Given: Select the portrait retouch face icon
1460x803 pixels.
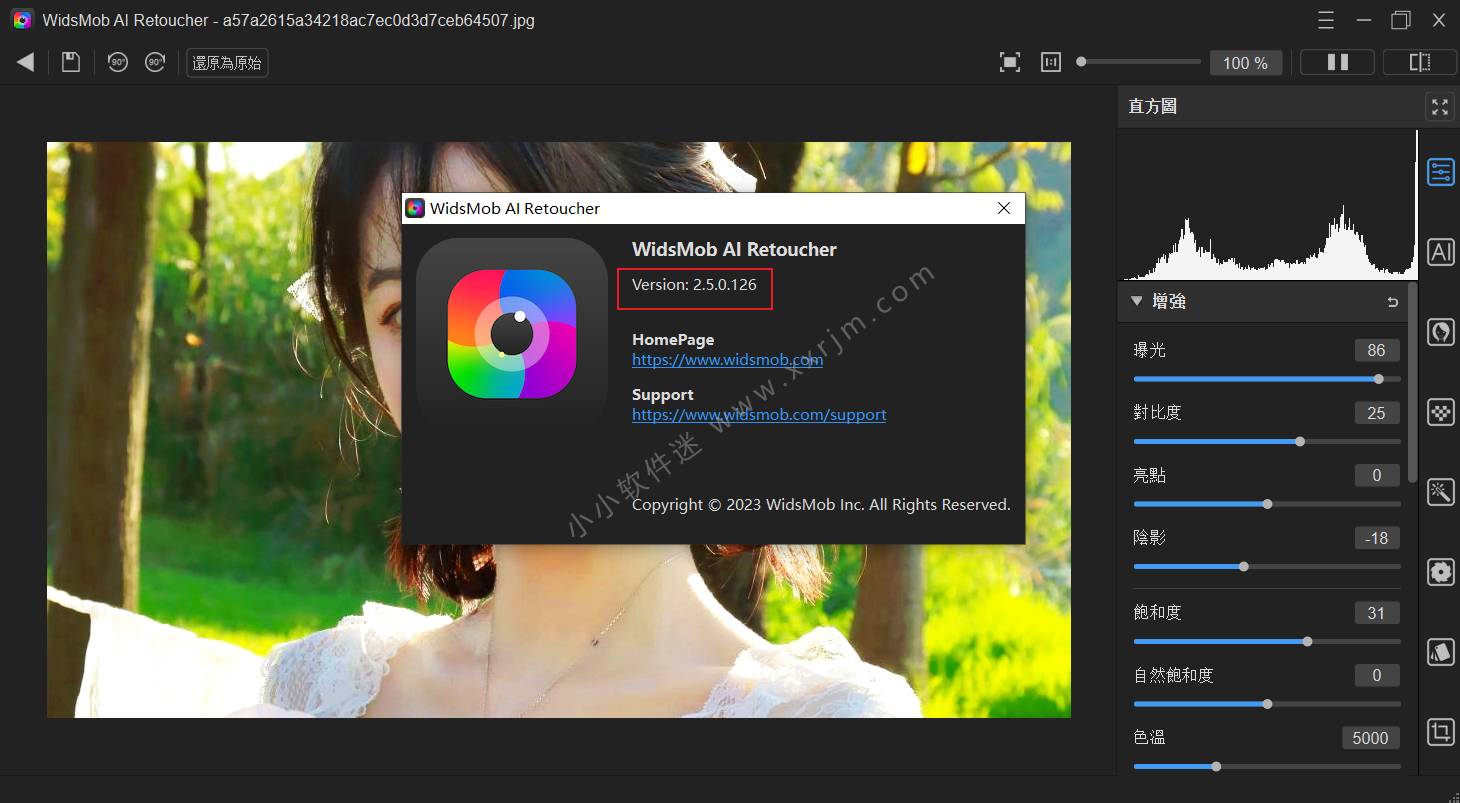Looking at the screenshot, I should click(1440, 332).
